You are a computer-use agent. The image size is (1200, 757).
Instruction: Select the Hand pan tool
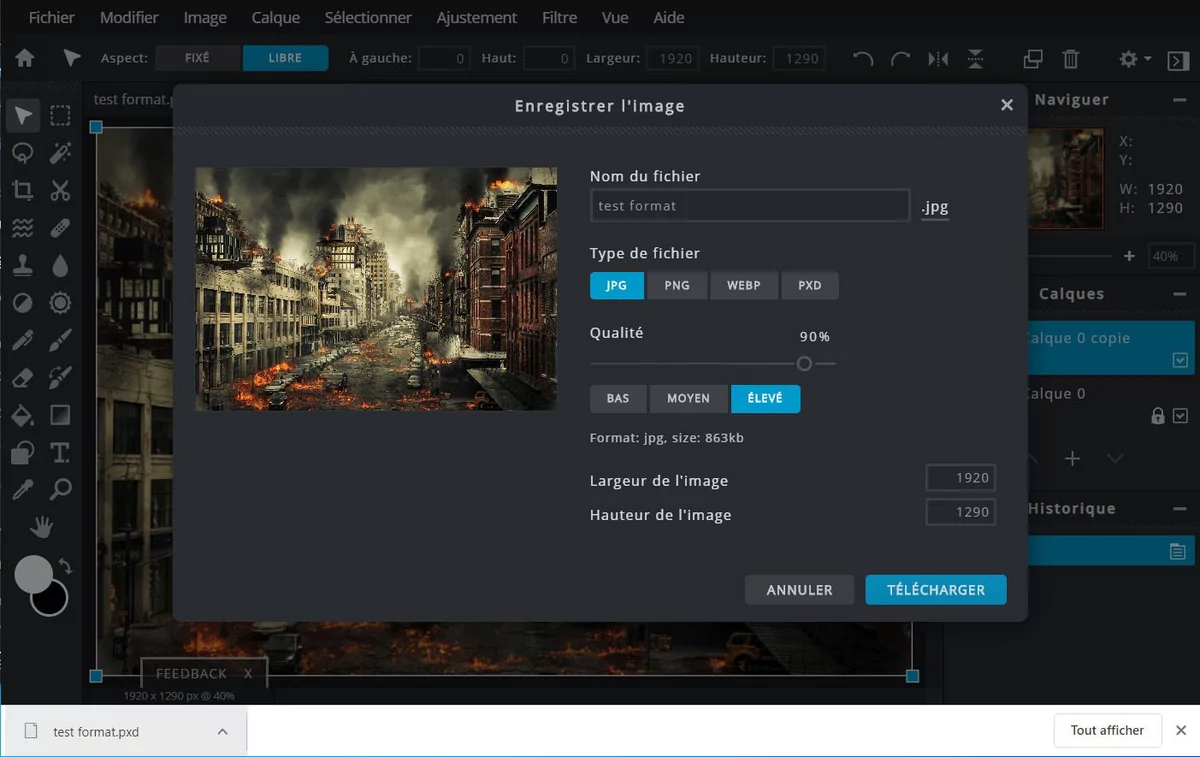tap(42, 526)
